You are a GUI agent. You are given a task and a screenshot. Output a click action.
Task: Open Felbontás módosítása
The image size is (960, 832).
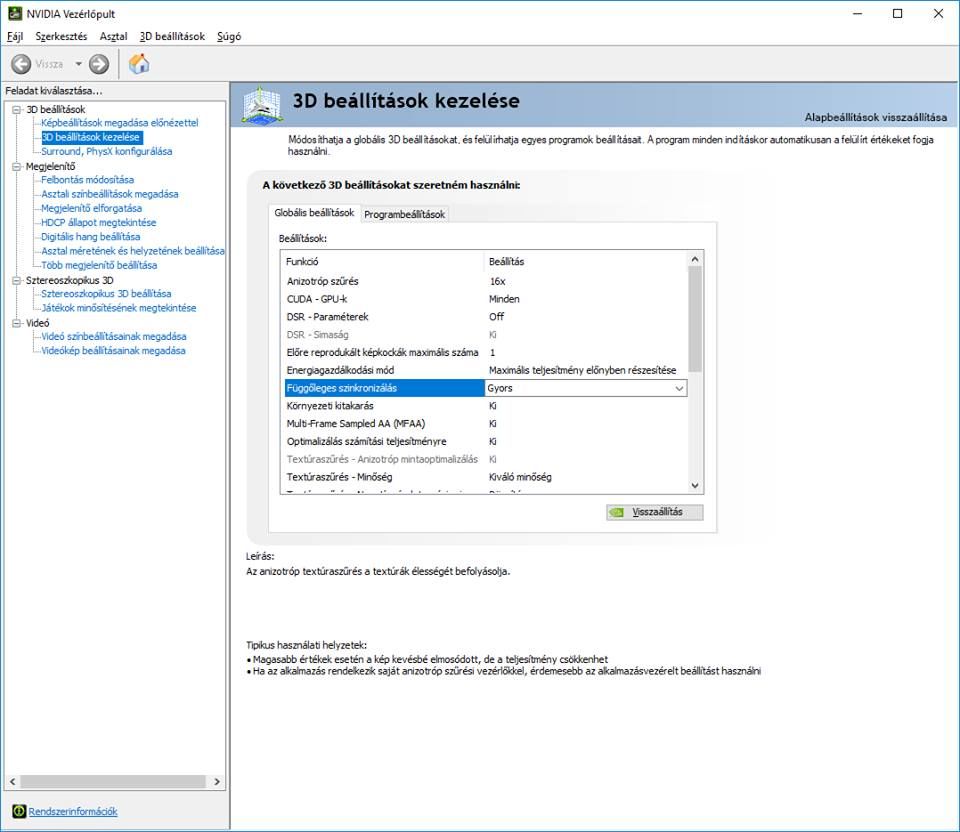(x=87, y=180)
